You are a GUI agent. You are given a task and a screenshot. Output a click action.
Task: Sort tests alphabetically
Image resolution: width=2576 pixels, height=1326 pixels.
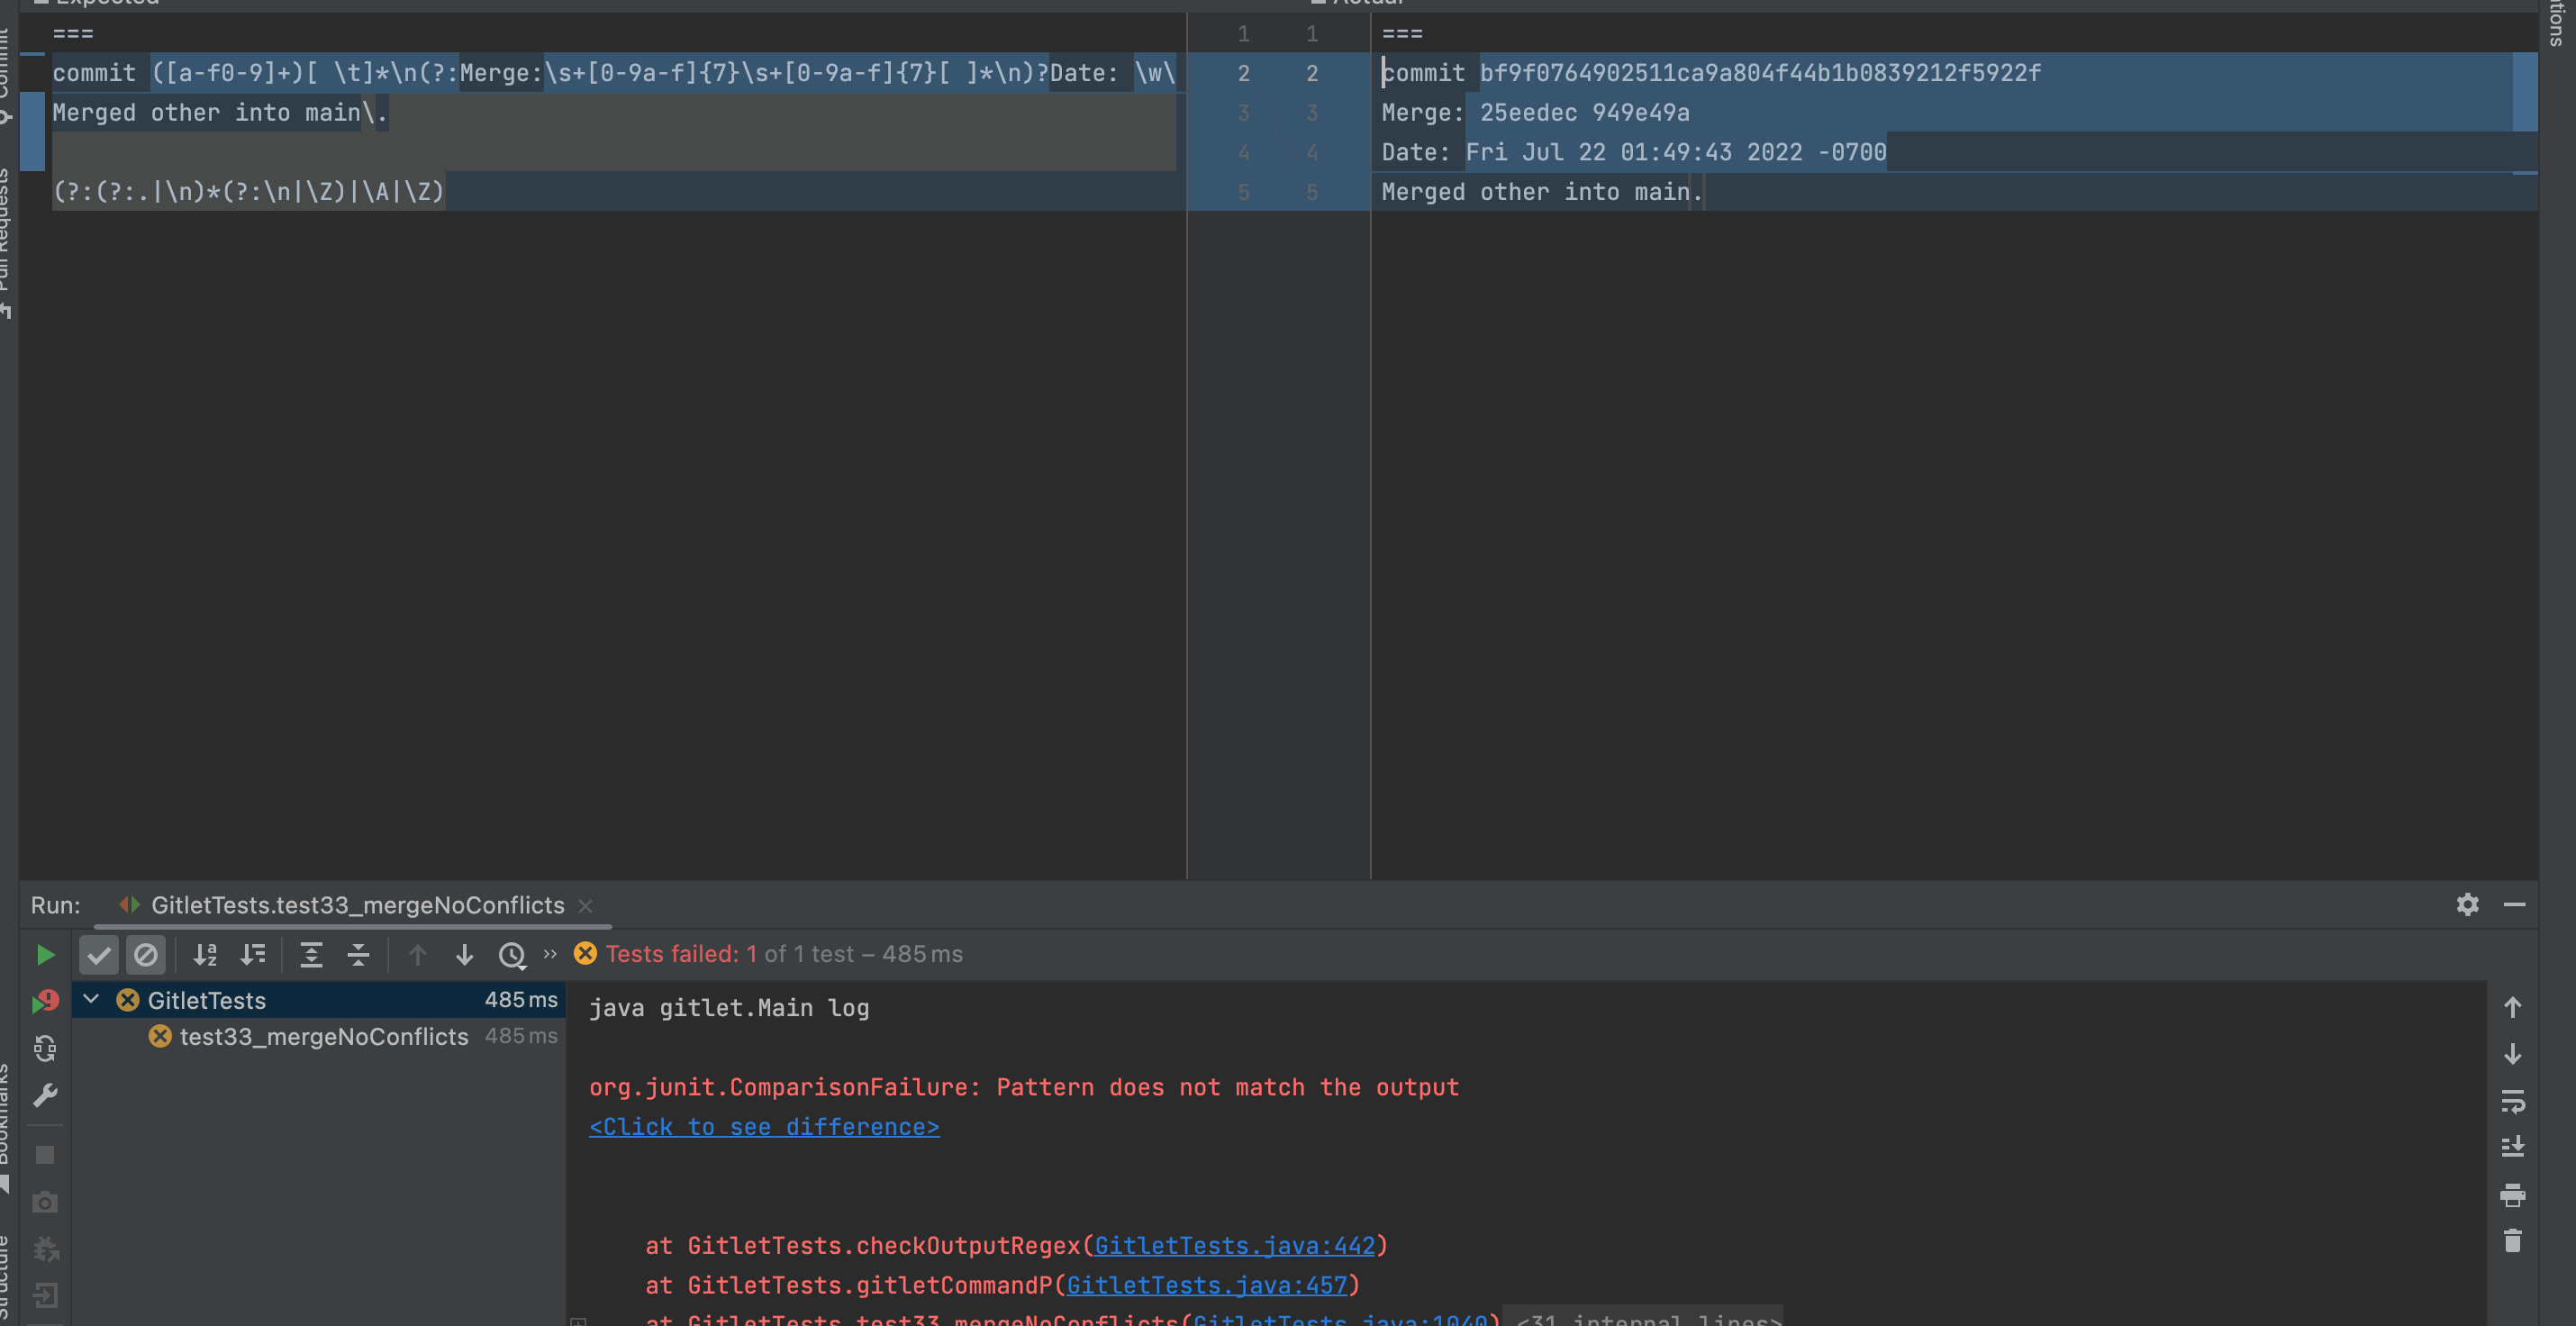point(205,955)
